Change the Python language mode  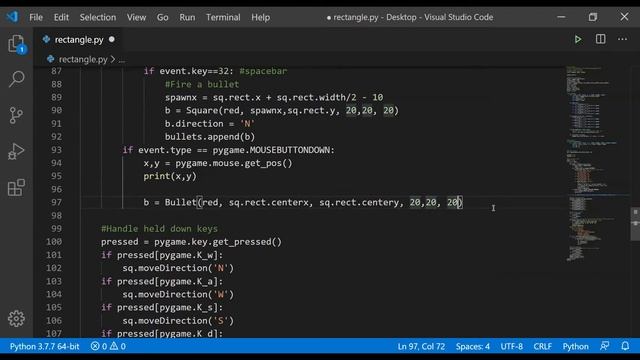click(x=576, y=347)
